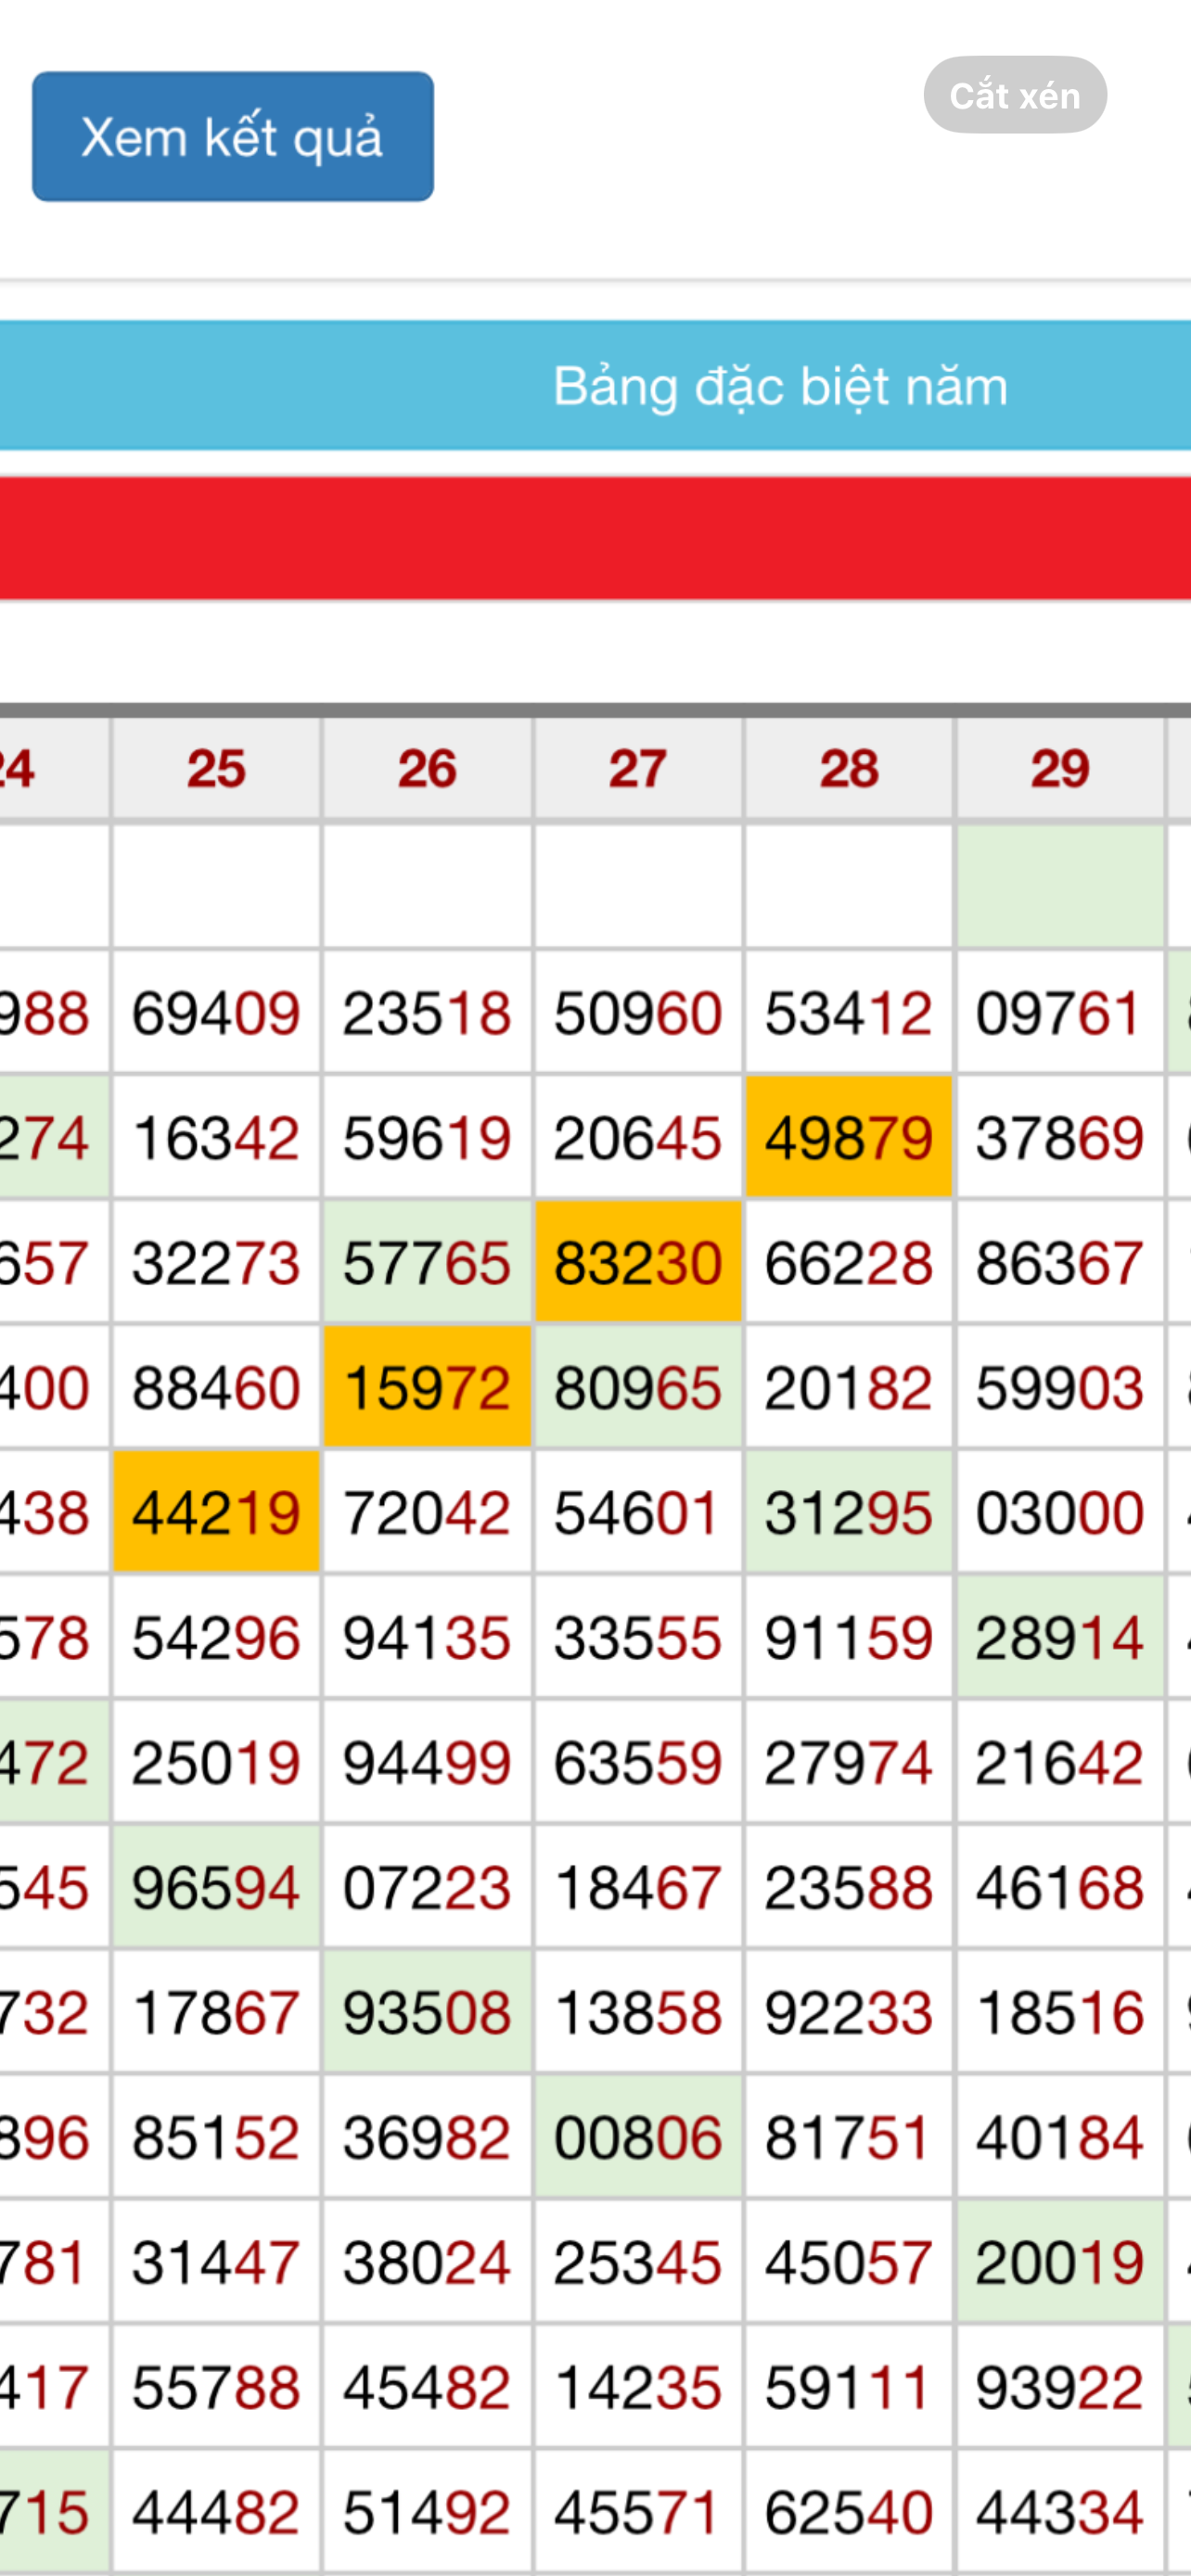Click green highlighted cell 28914

click(x=1060, y=1637)
